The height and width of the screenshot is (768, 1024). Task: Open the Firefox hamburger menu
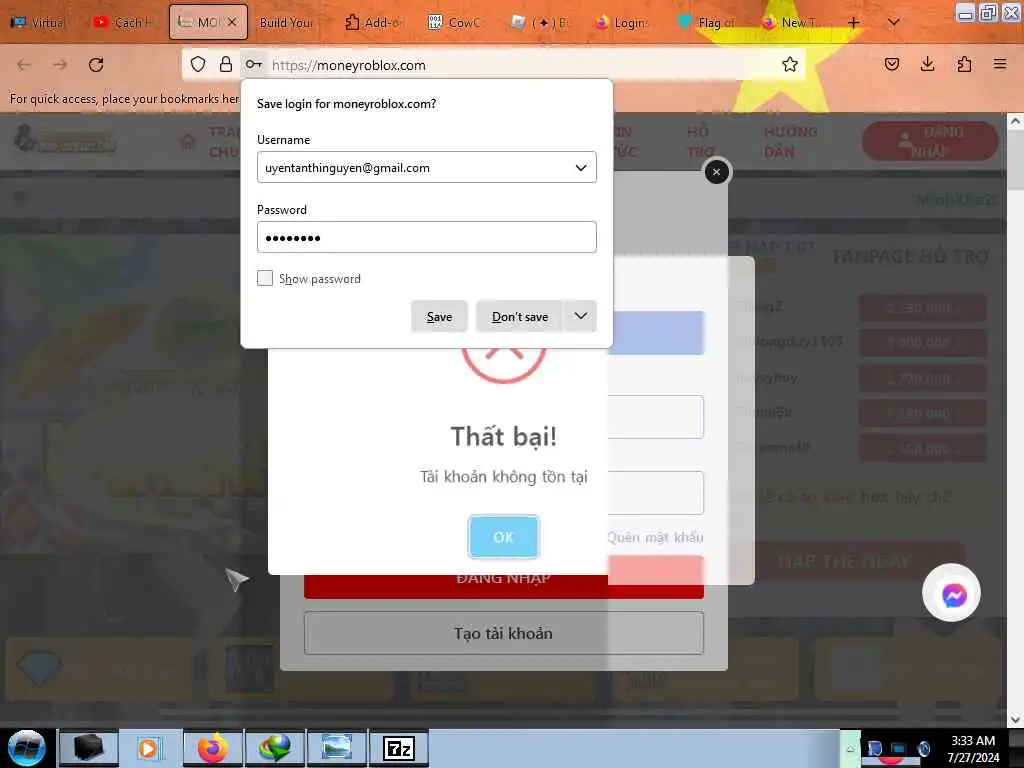(1000, 64)
